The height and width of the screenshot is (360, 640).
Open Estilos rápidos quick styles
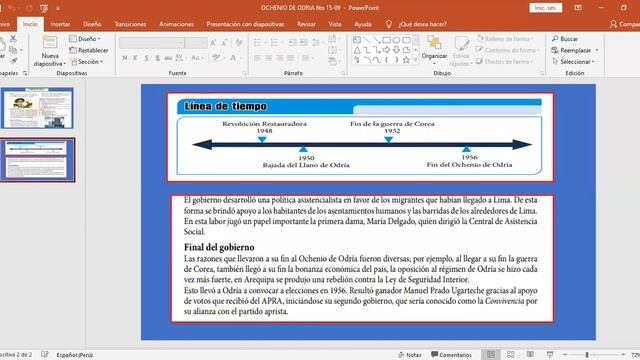(461, 51)
